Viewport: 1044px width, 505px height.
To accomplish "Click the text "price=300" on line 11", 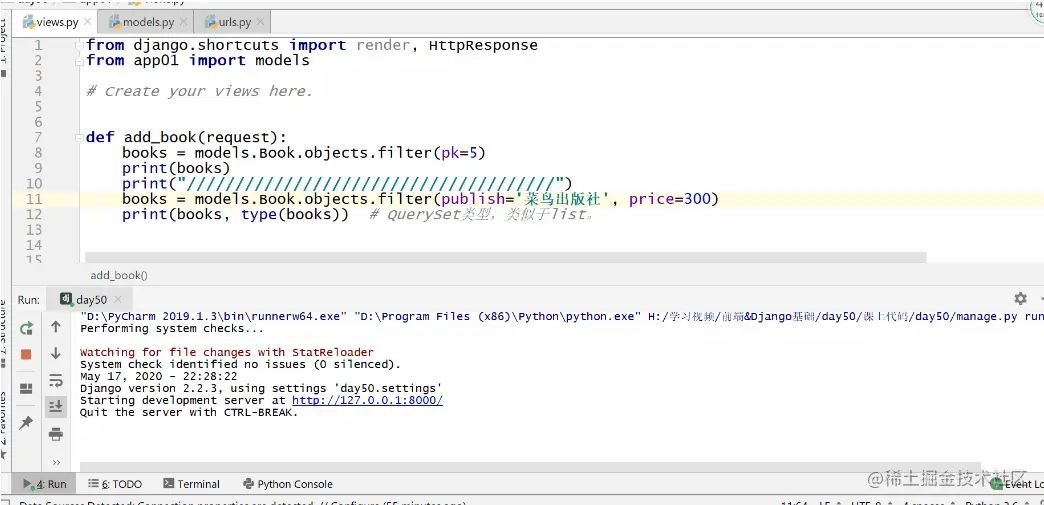I will click(670, 199).
